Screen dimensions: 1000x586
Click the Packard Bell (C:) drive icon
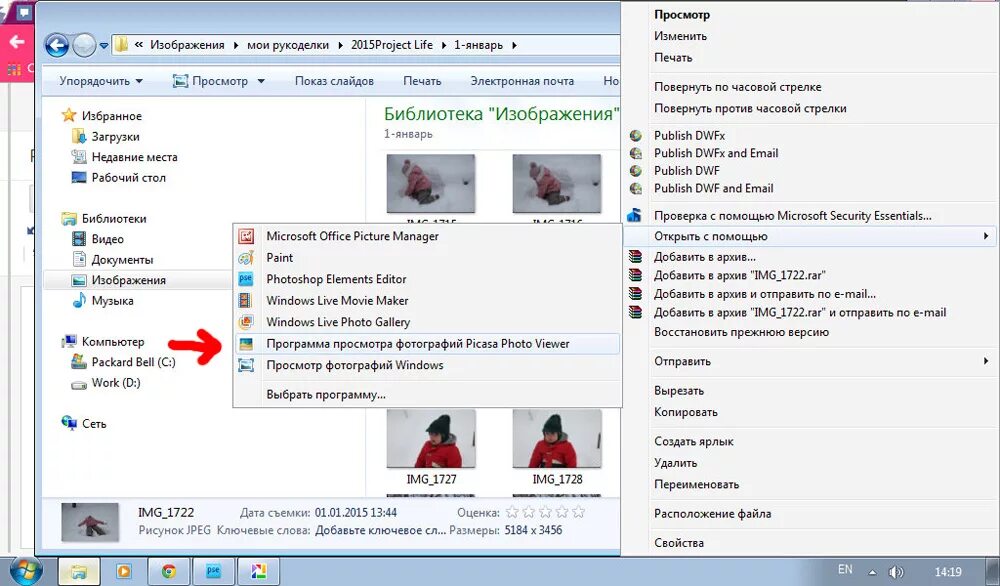pos(79,362)
